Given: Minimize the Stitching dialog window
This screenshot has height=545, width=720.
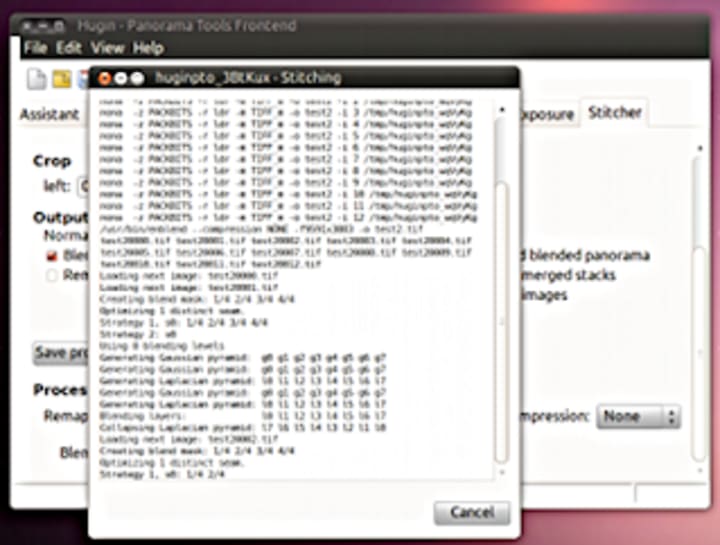Looking at the screenshot, I should pos(121,79).
